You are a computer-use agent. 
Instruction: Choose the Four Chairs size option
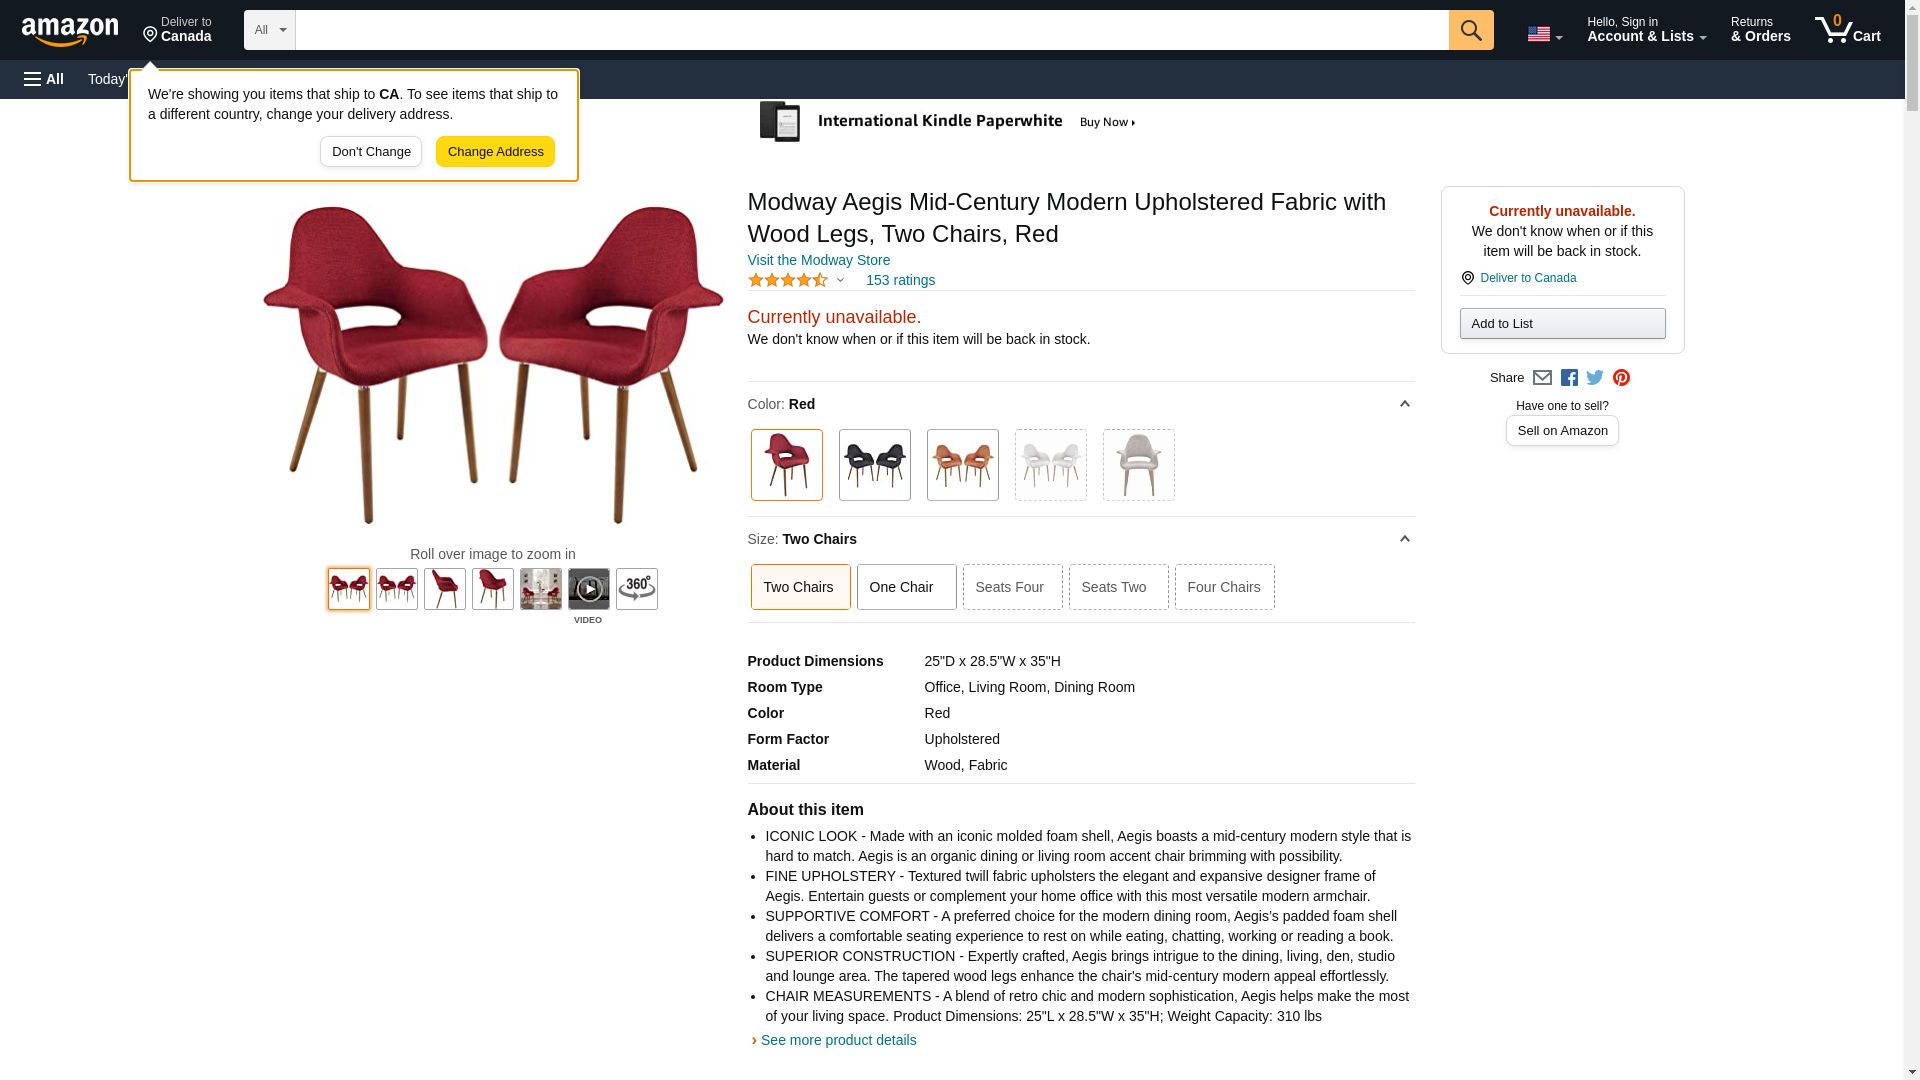[1224, 587]
